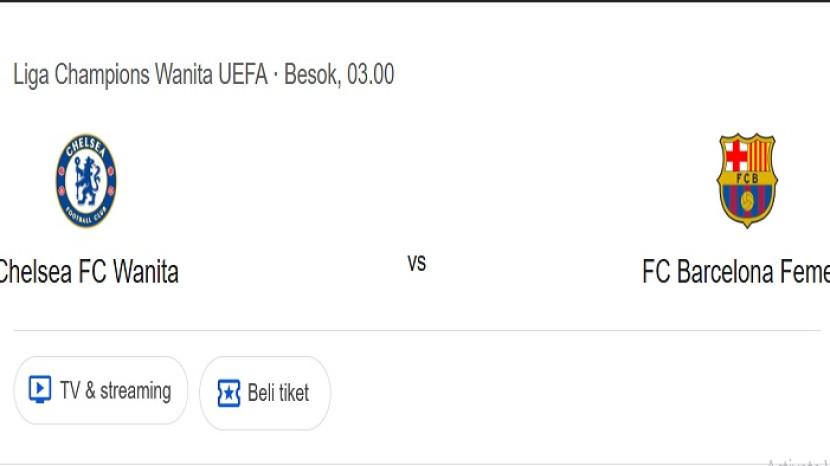830x466 pixels.
Task: Click the vs text between the teams
Action: [416, 263]
